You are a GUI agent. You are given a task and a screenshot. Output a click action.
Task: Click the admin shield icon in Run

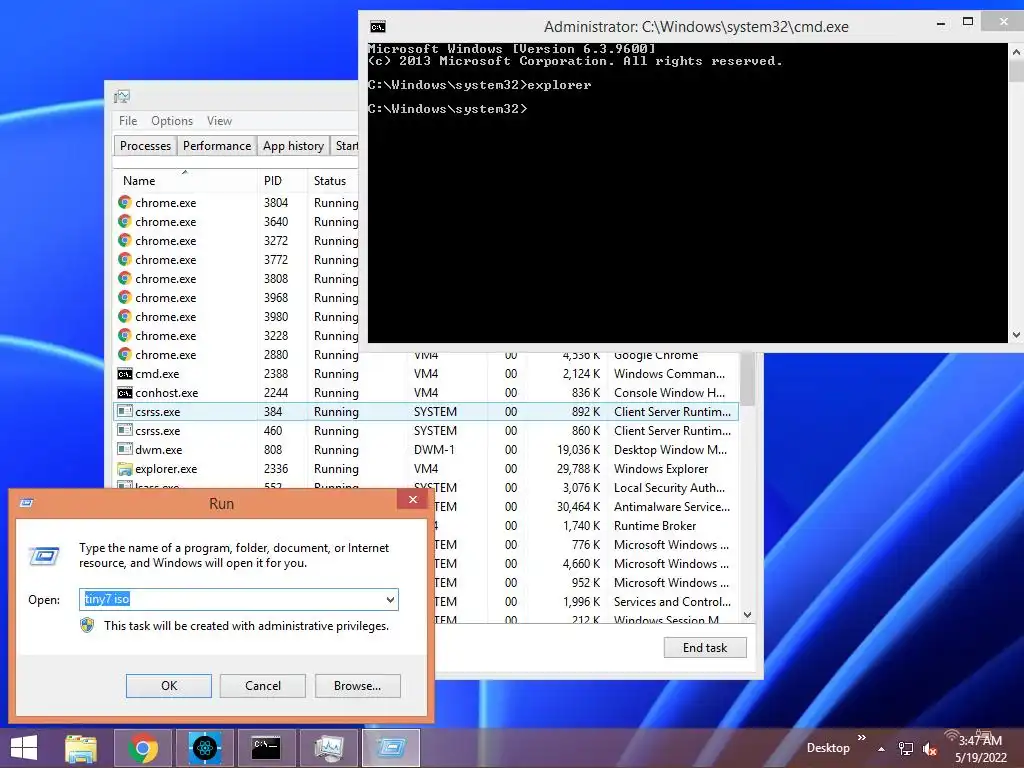click(x=87, y=626)
